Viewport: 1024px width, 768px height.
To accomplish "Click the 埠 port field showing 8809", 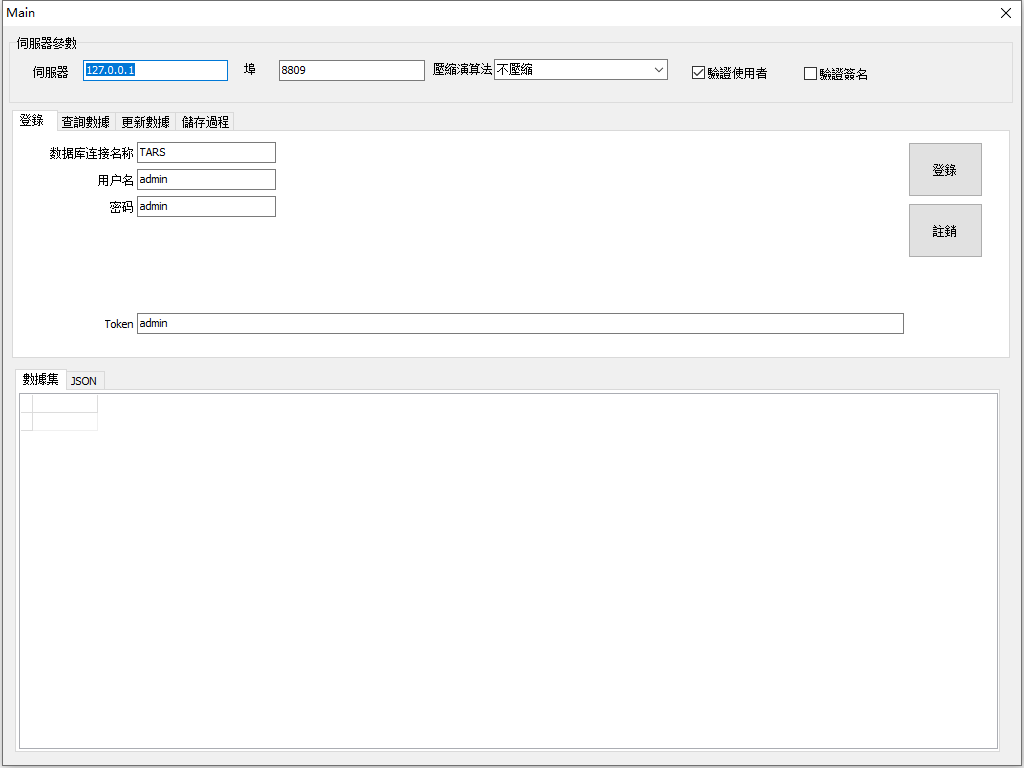I will point(351,71).
